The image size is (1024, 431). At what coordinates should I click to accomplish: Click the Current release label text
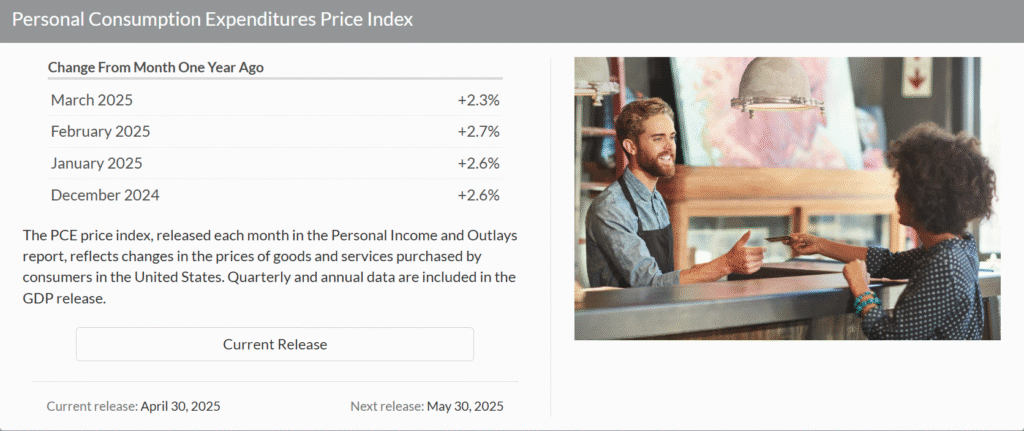[92, 406]
